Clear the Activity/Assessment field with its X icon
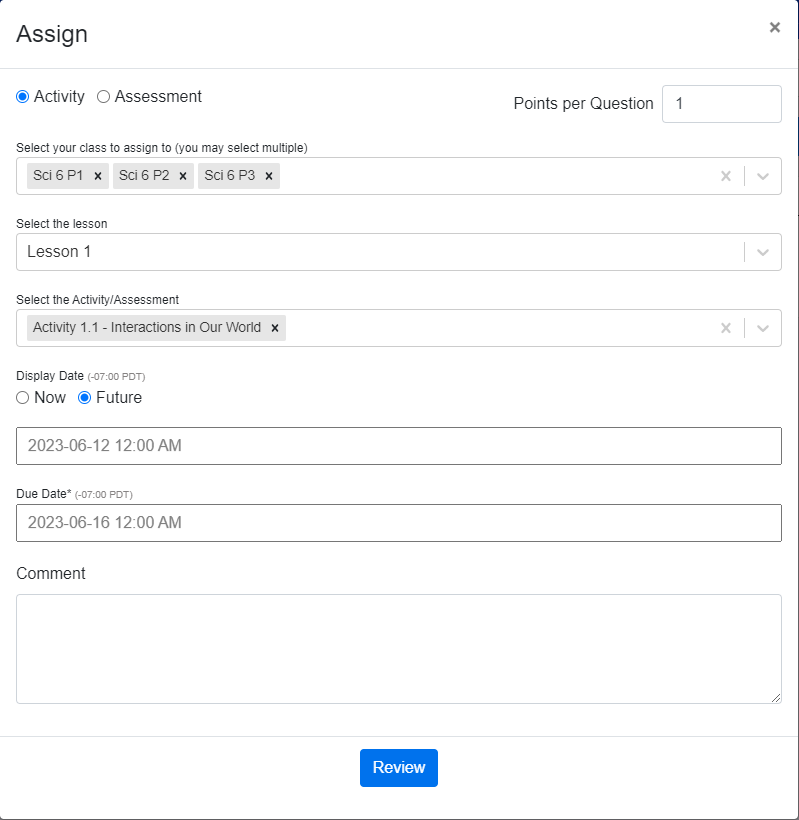 pos(725,327)
